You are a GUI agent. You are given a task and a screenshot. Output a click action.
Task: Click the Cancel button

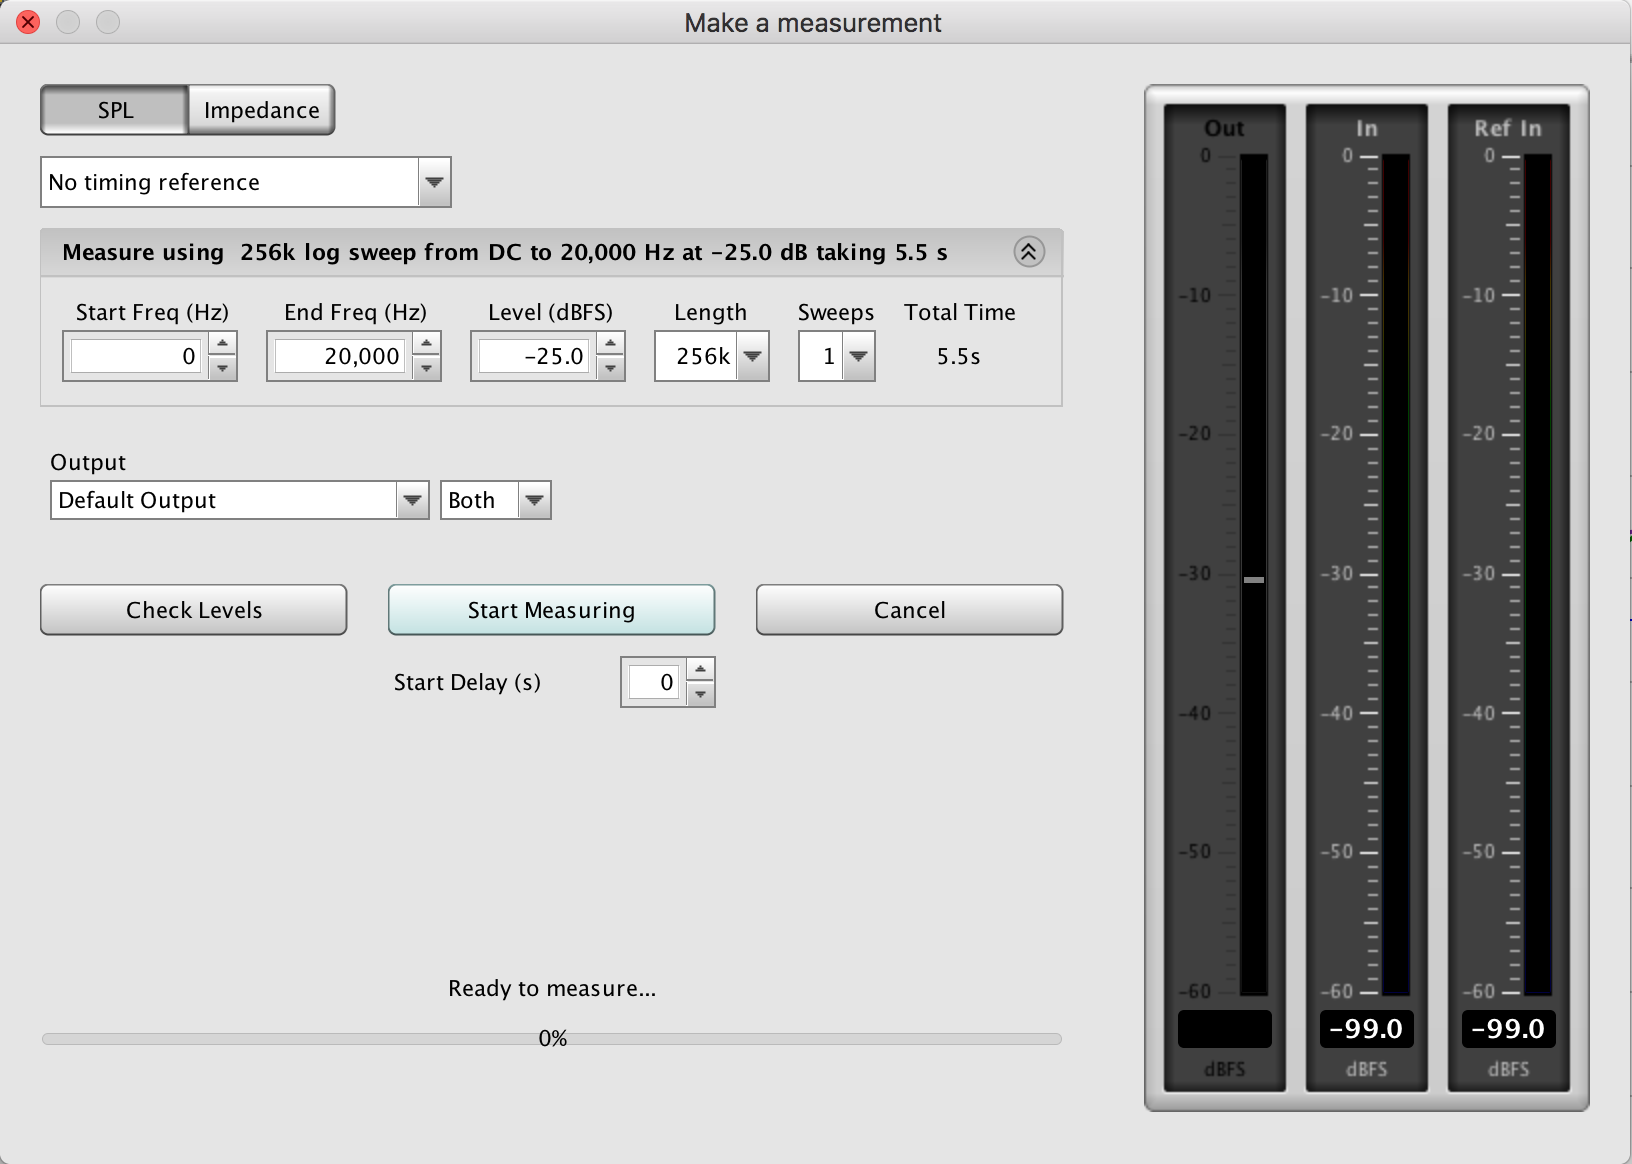pos(909,610)
